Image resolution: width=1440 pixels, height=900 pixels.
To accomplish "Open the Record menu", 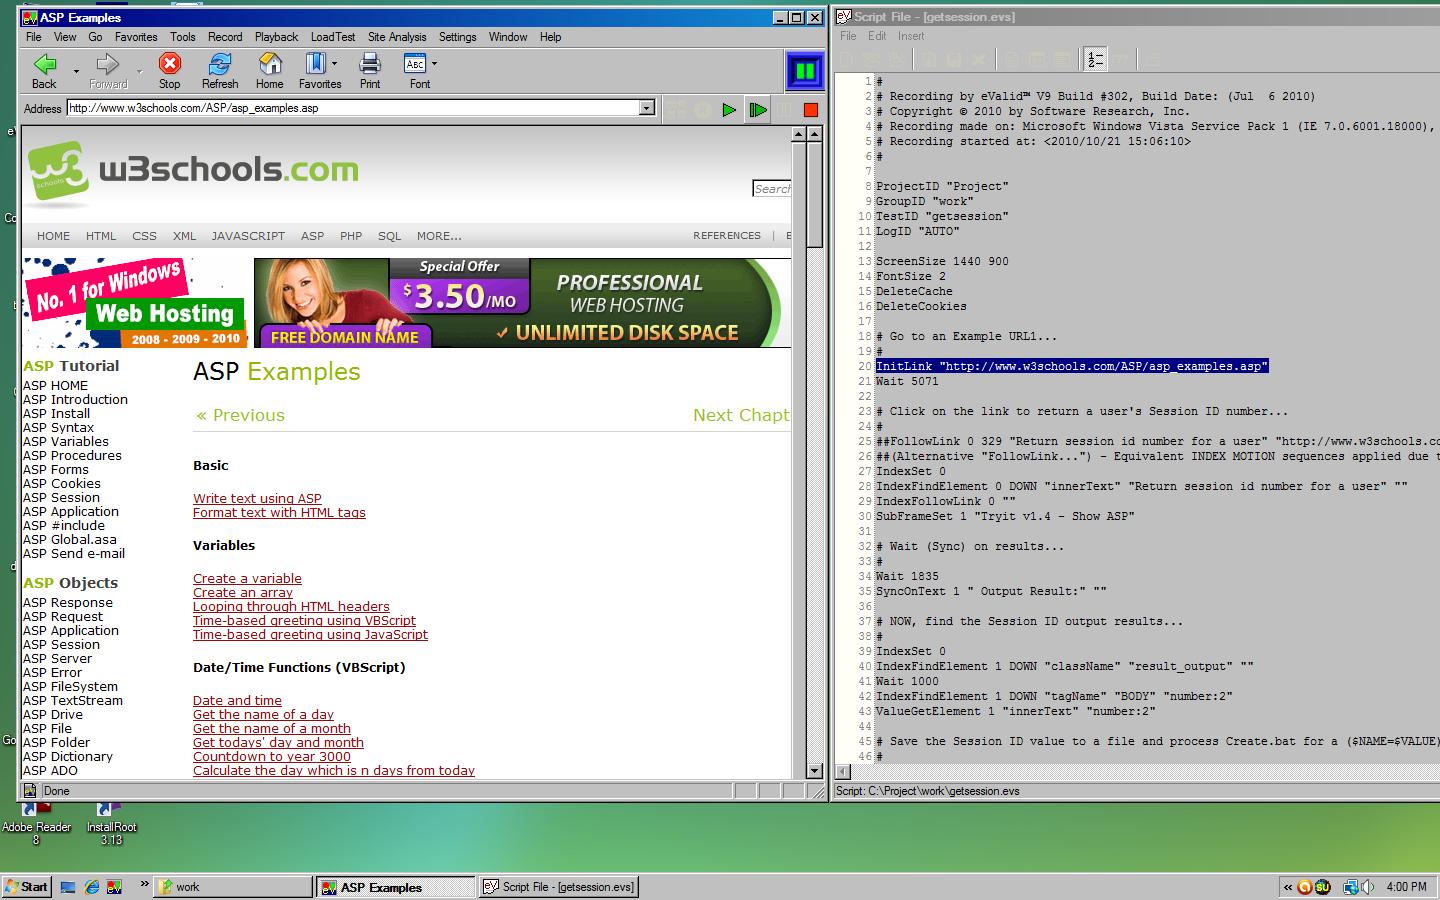I will pyautogui.click(x=225, y=37).
